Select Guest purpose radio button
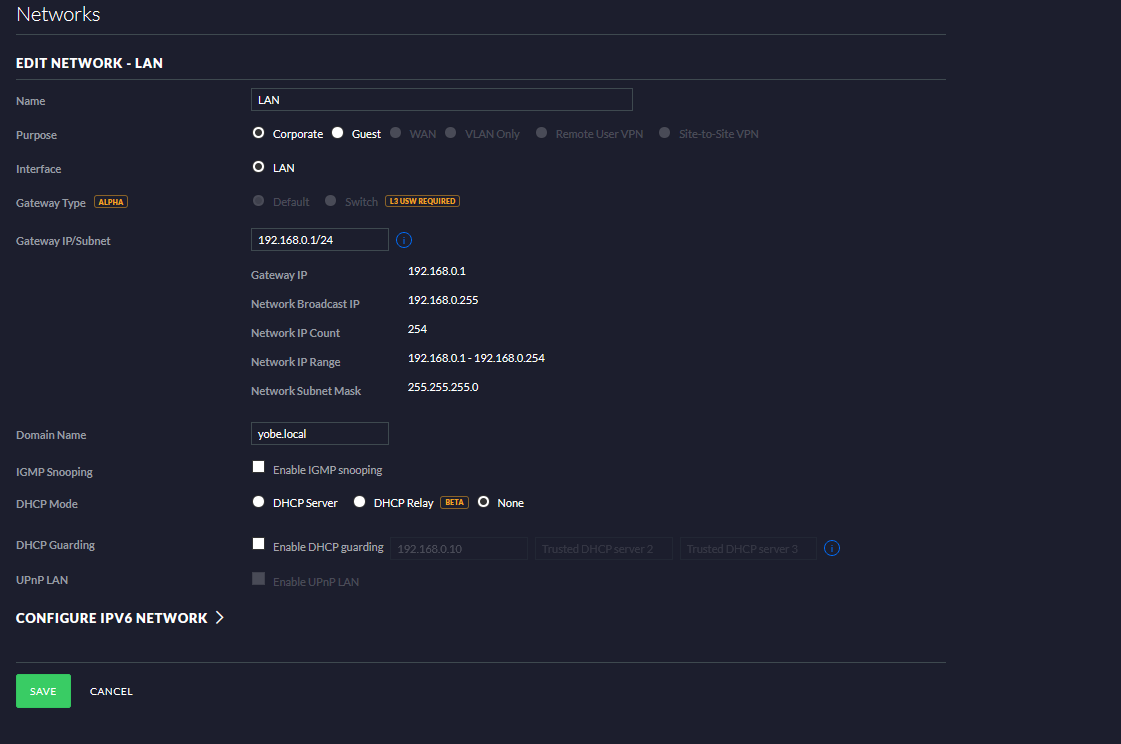Viewport: 1121px width, 744px height. pos(338,133)
